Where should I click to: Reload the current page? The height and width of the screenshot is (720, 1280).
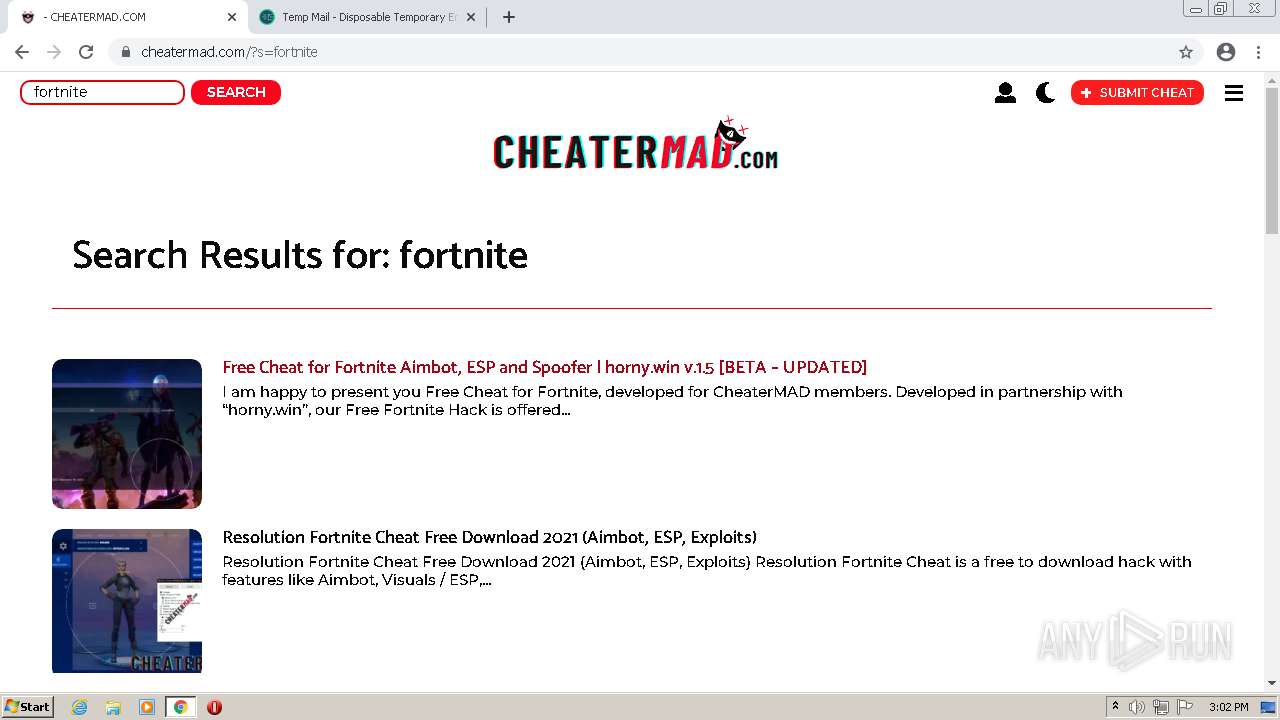click(x=86, y=52)
